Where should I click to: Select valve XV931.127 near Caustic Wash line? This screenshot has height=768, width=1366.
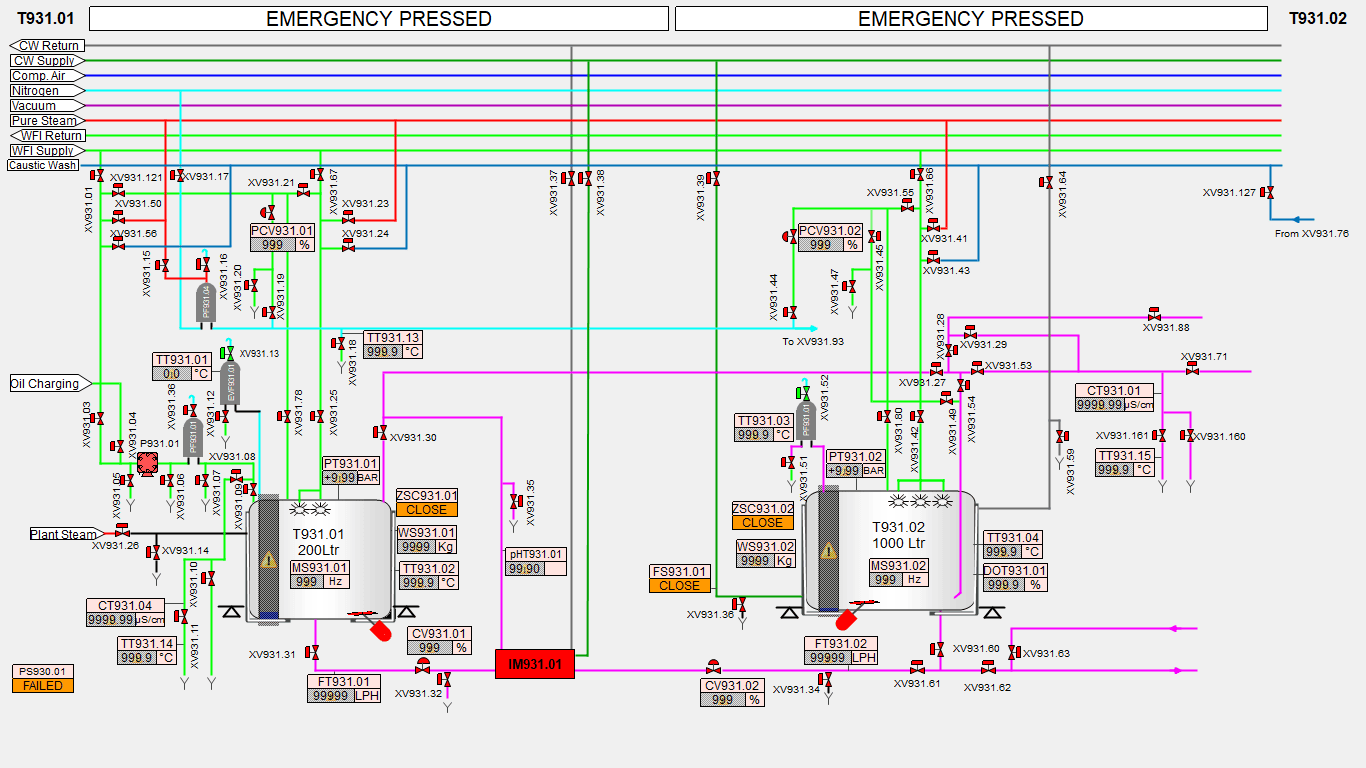[1270, 192]
